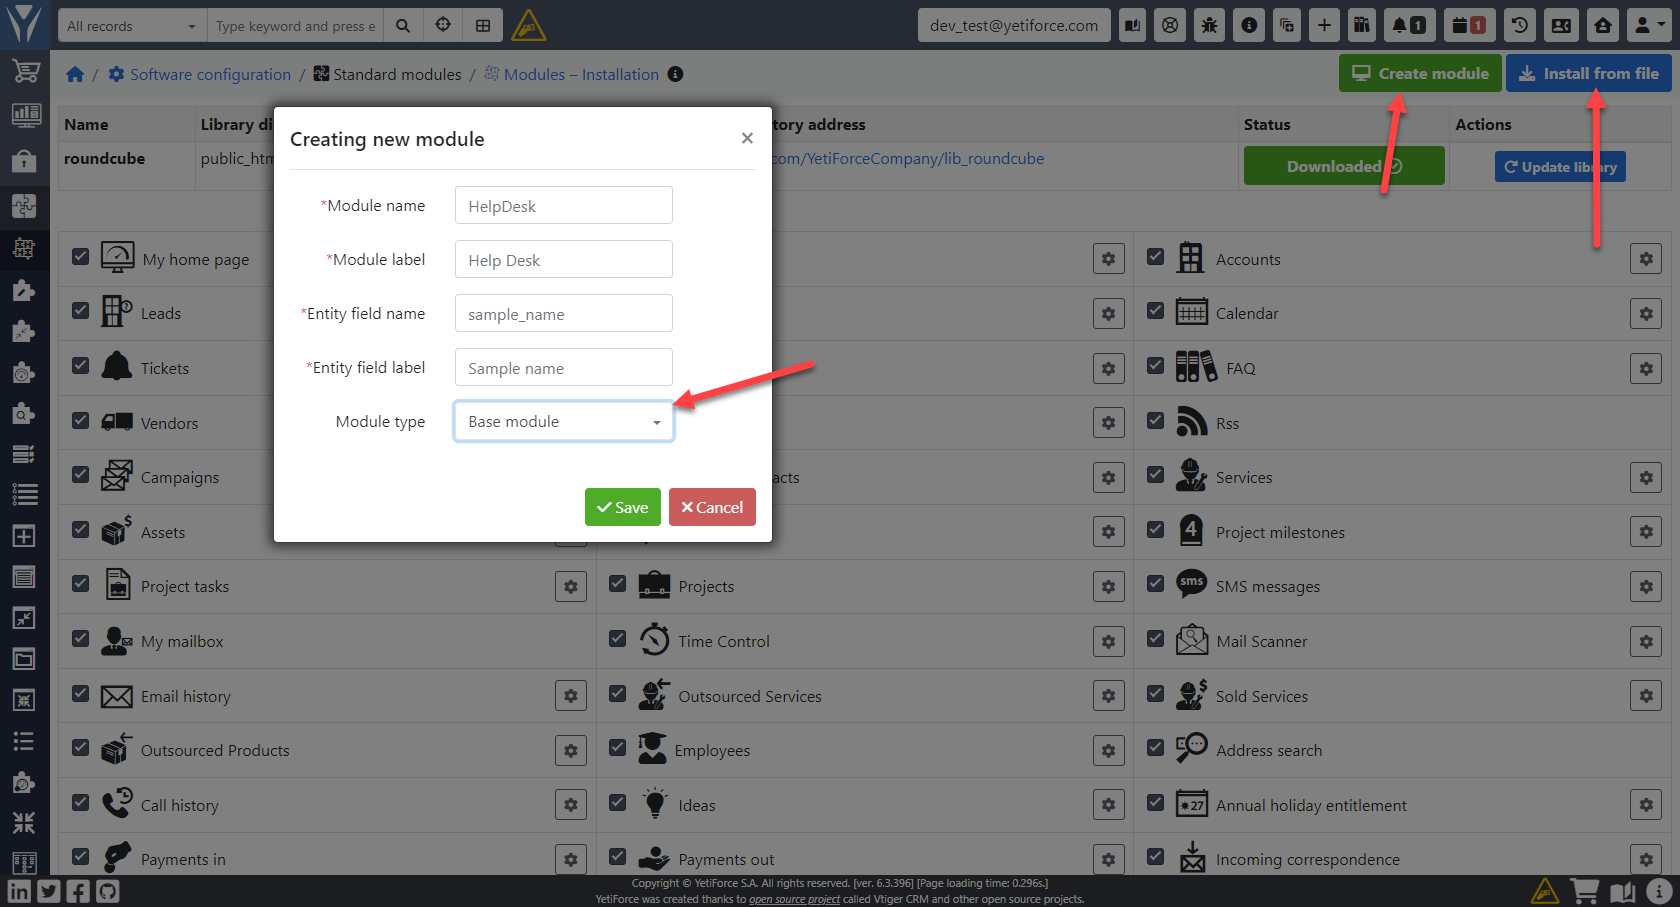Uncheck the My home page module checkbox
Viewport: 1680px width, 907px height.
pos(81,257)
